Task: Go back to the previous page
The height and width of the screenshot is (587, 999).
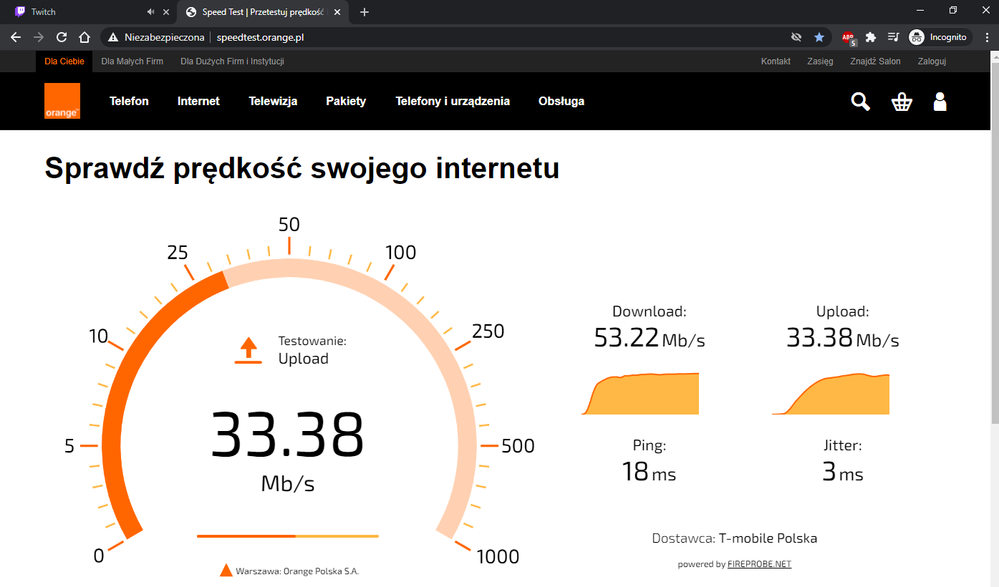Action: pyautogui.click(x=16, y=38)
